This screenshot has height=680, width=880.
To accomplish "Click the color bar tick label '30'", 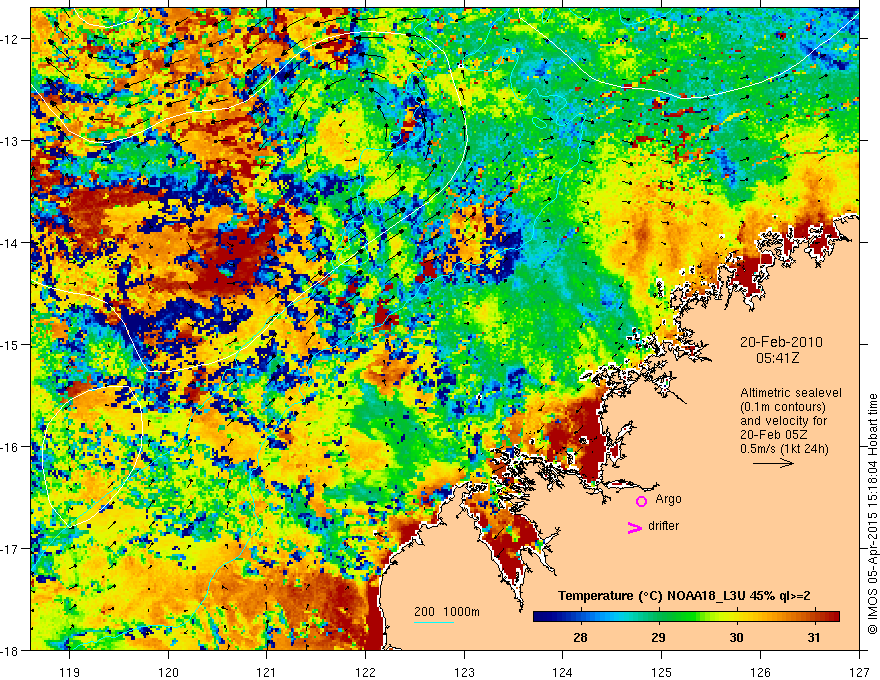I will pos(736,637).
